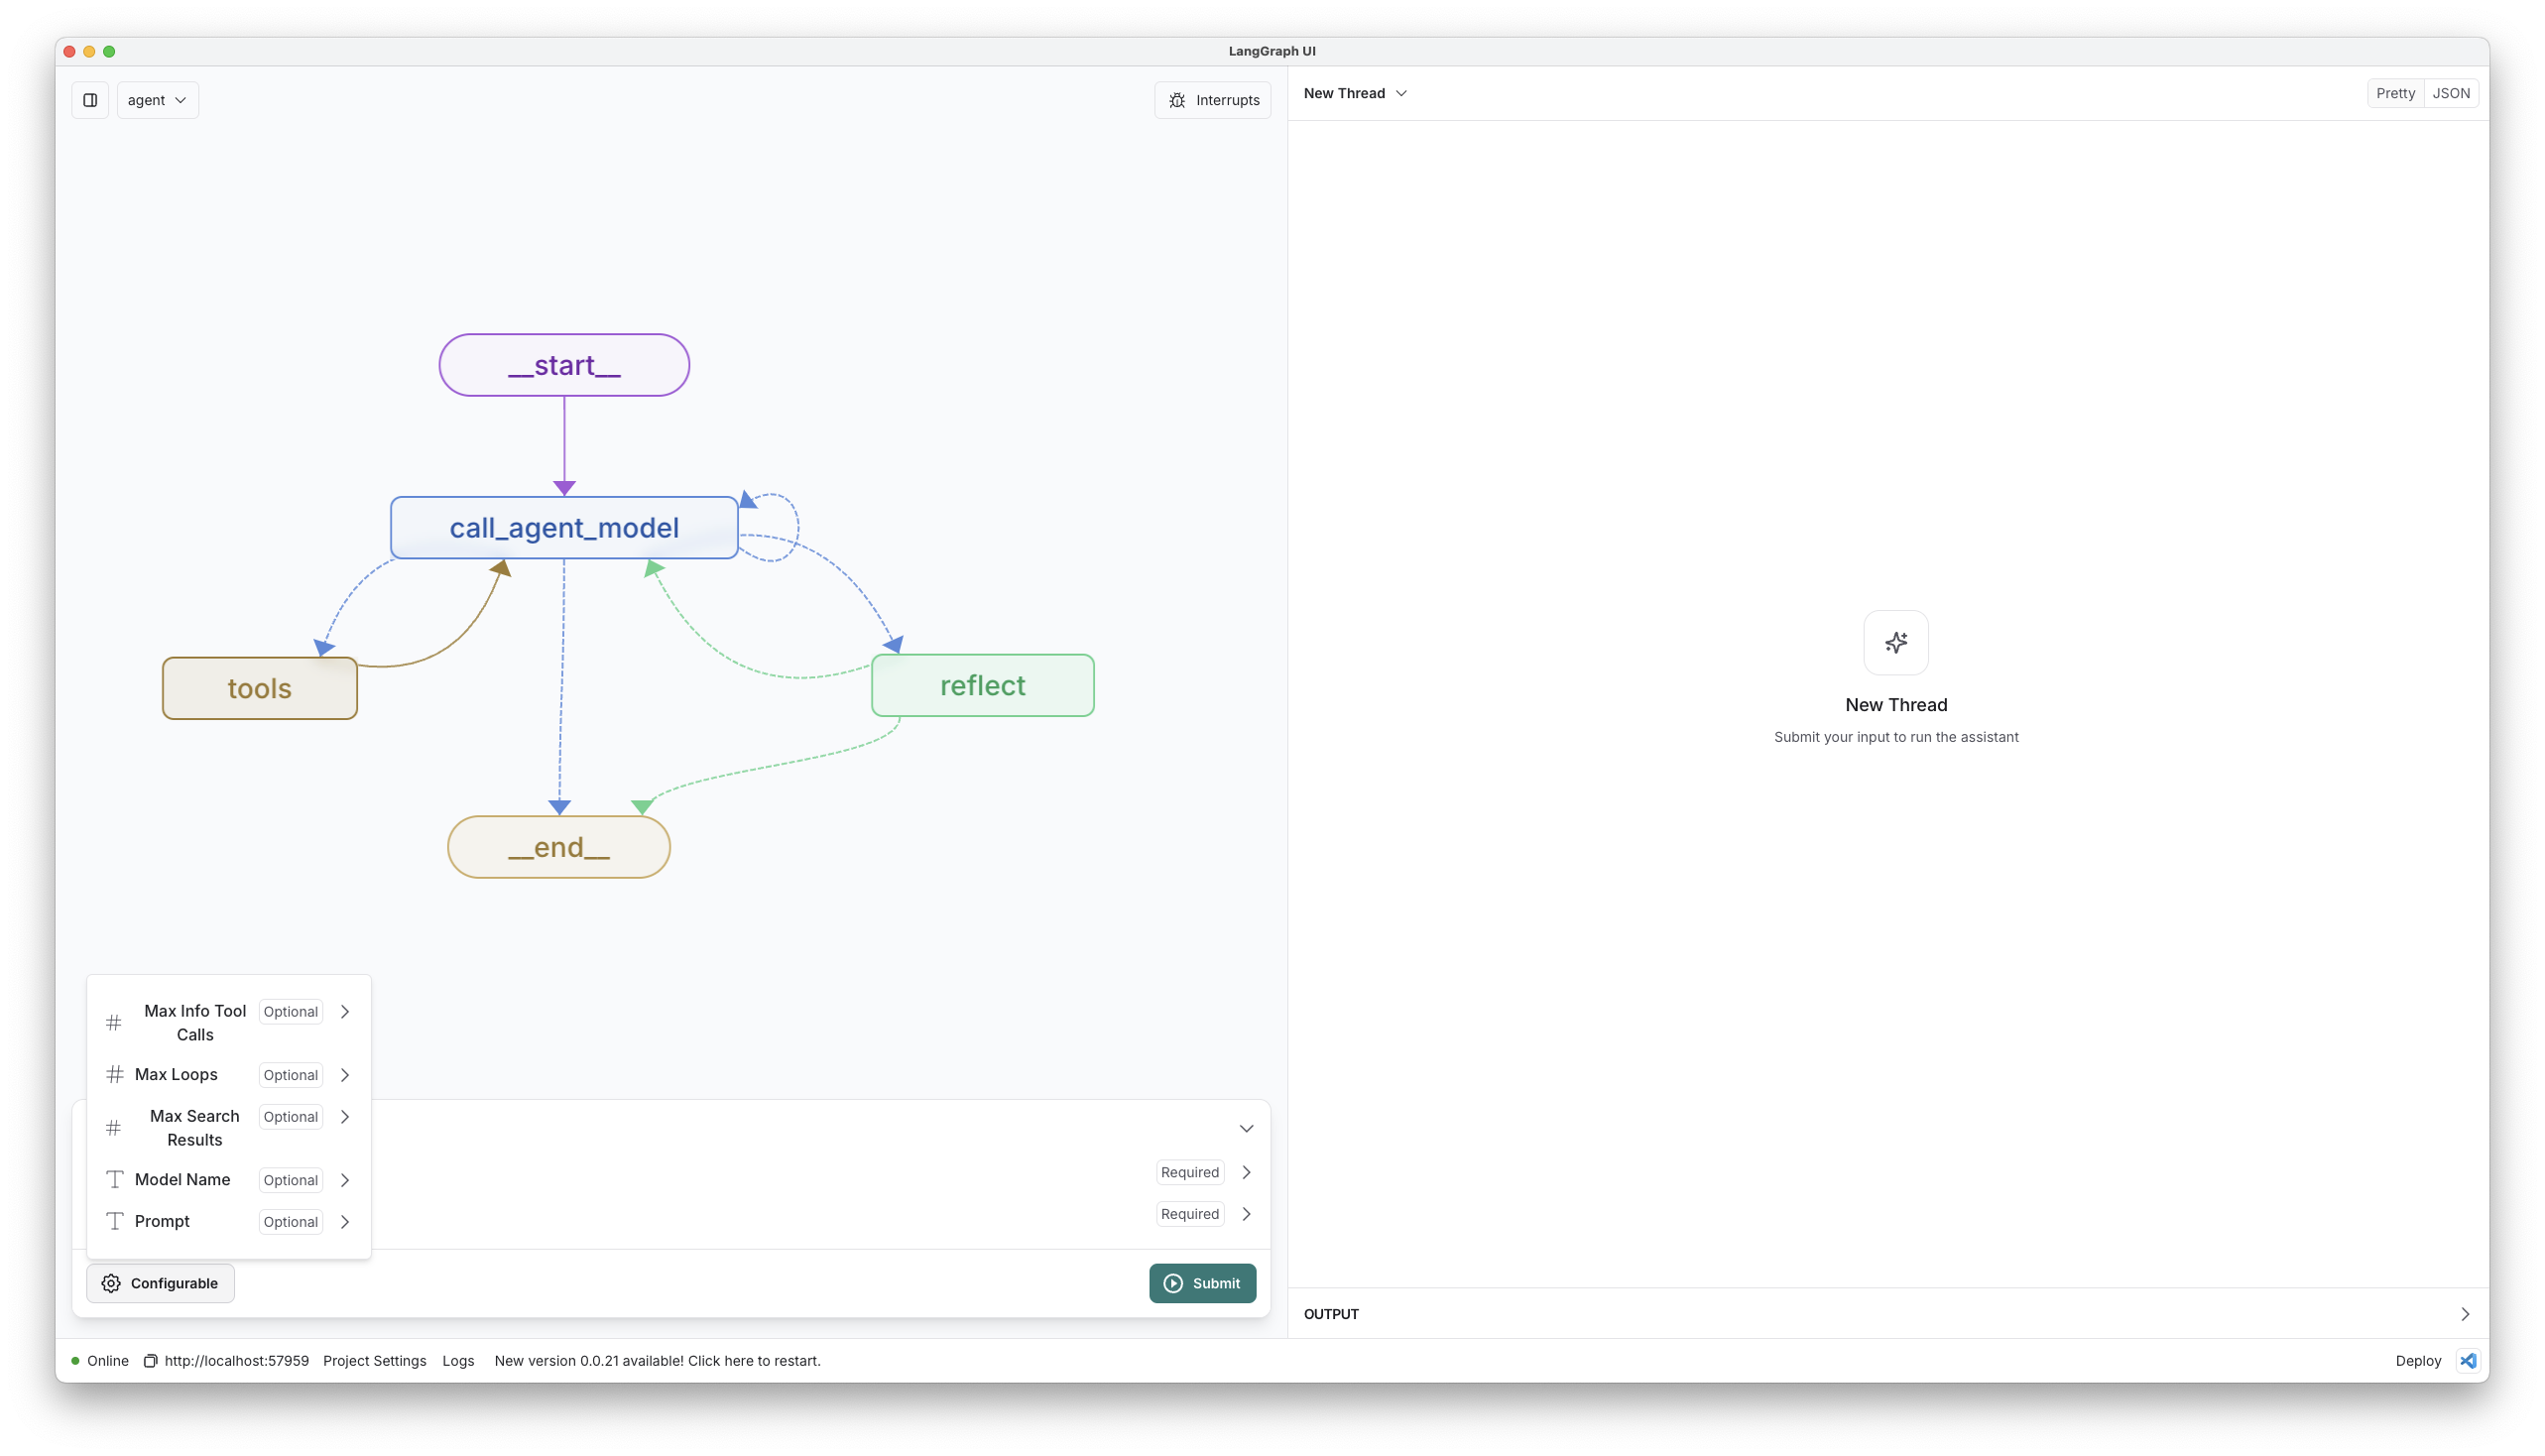The image size is (2545, 1456).
Task: Toggle the sidebar panel icon
Action: 90,100
